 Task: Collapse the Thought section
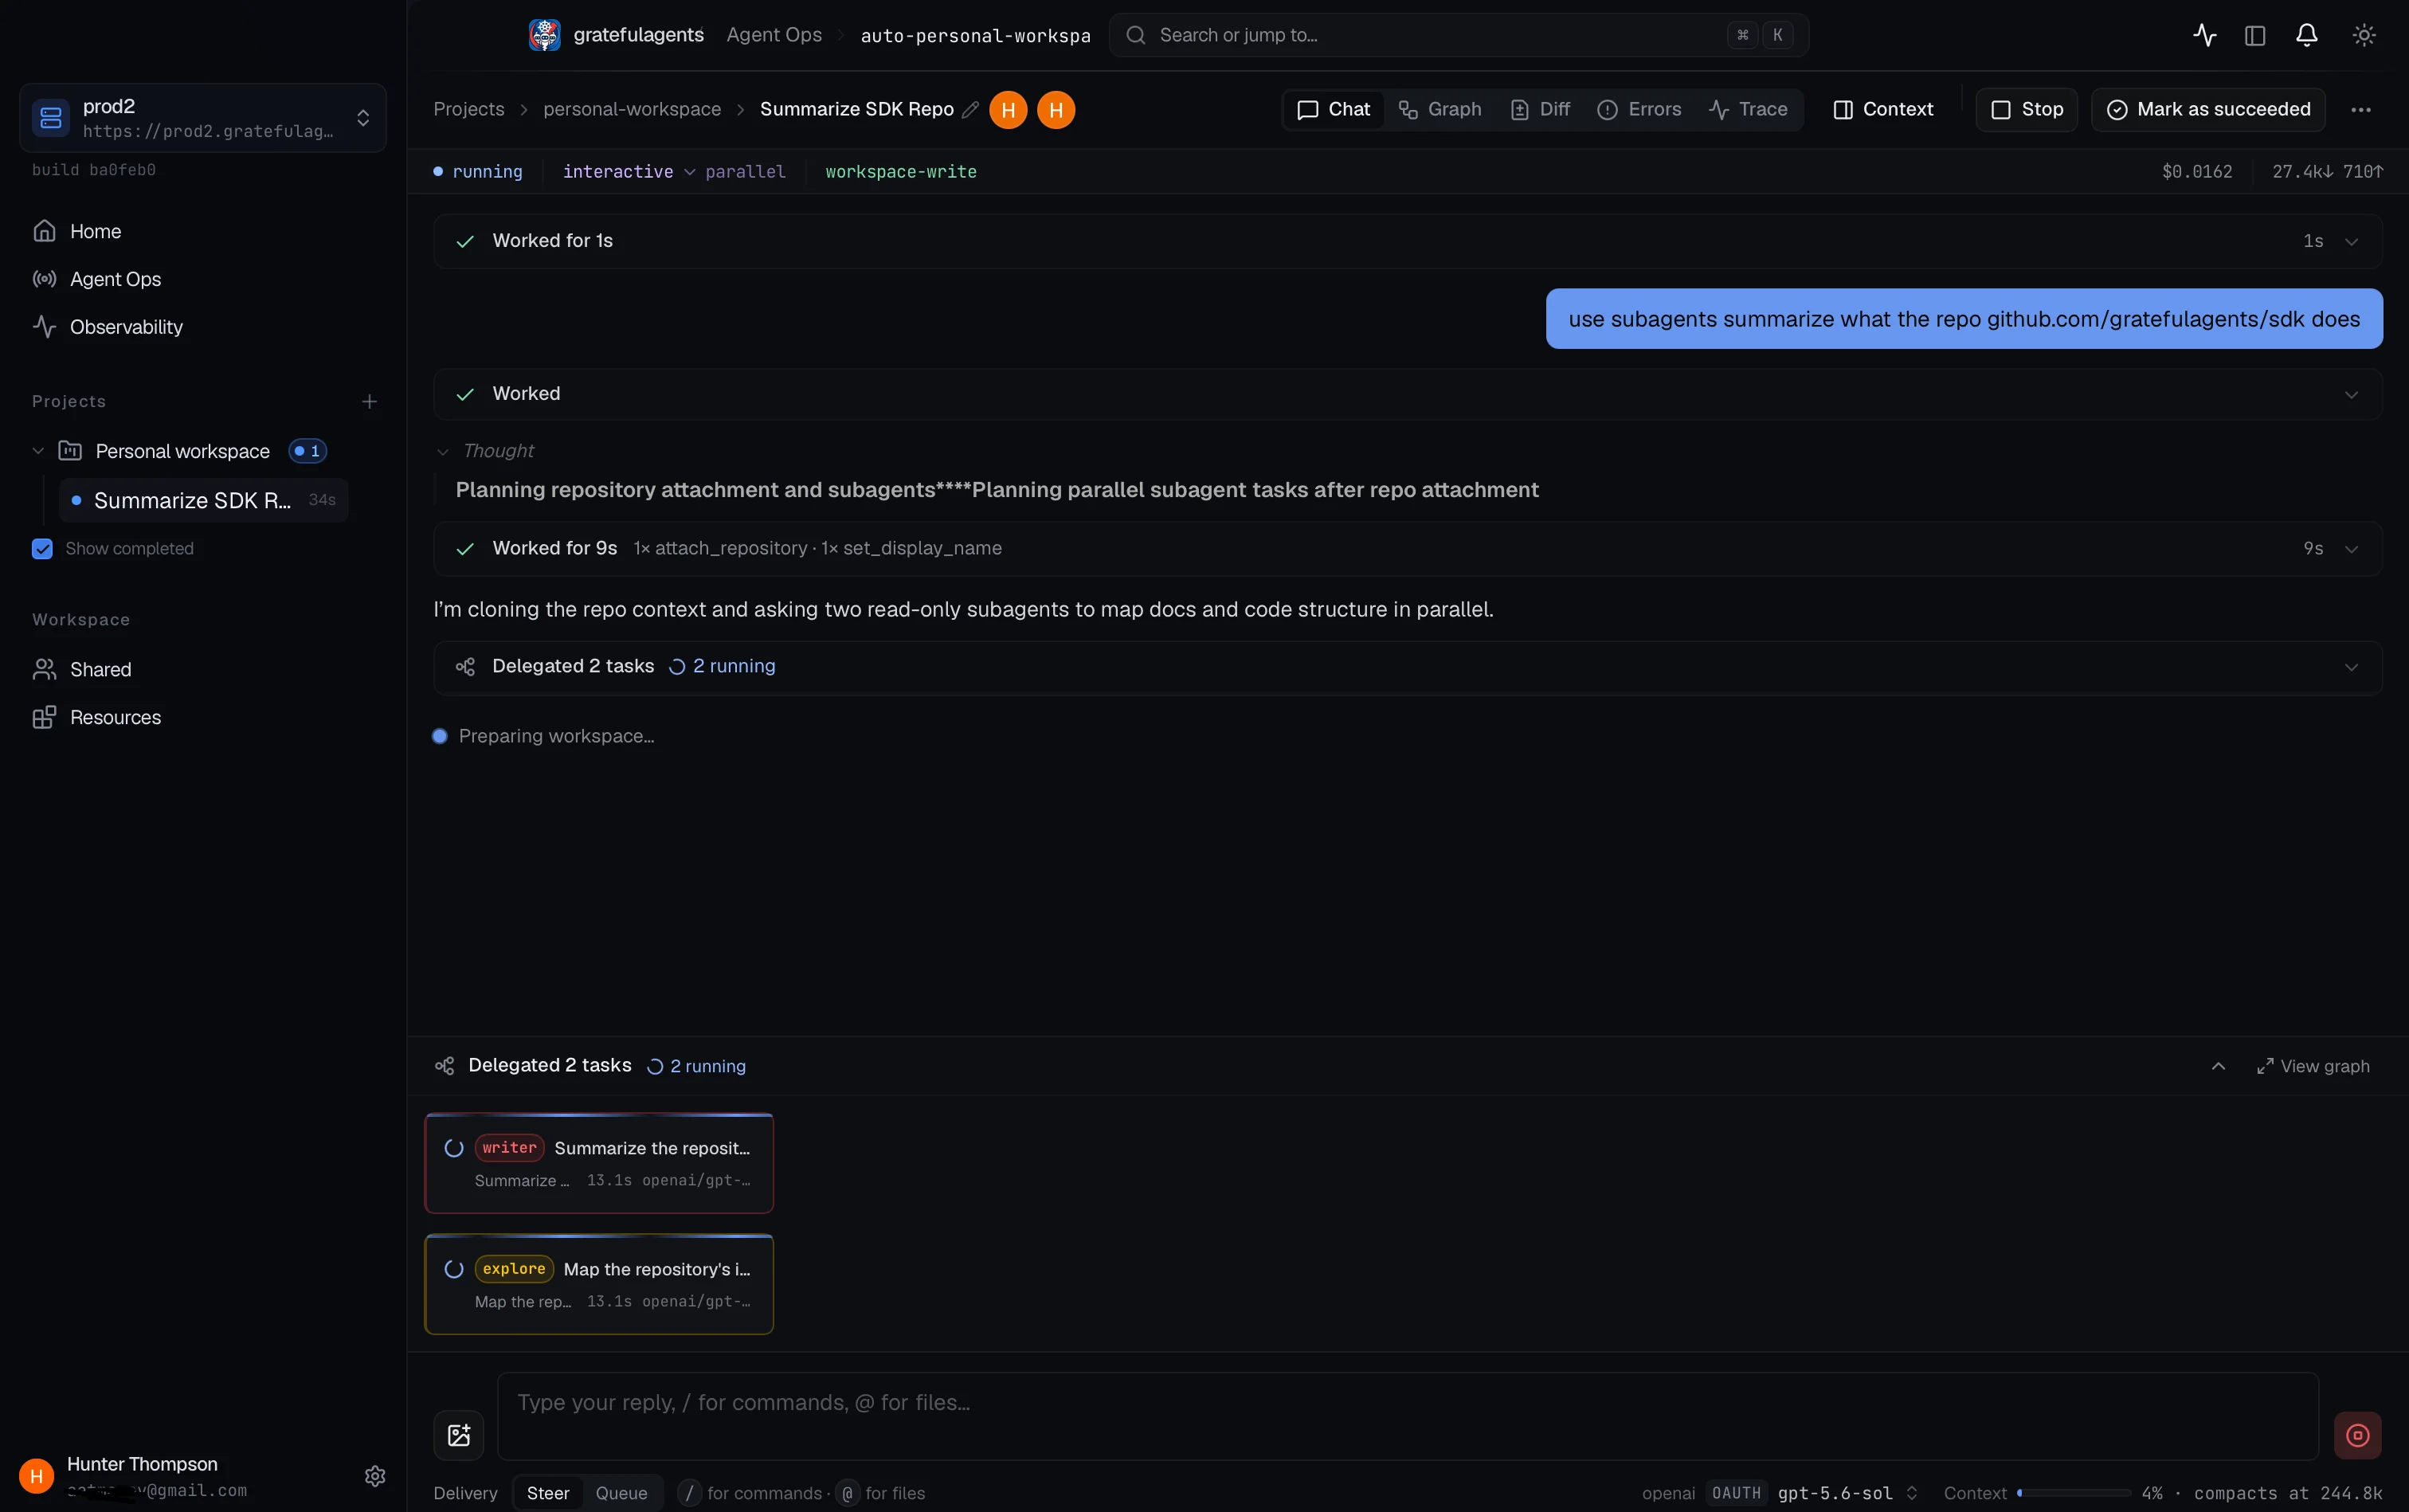pyautogui.click(x=484, y=451)
